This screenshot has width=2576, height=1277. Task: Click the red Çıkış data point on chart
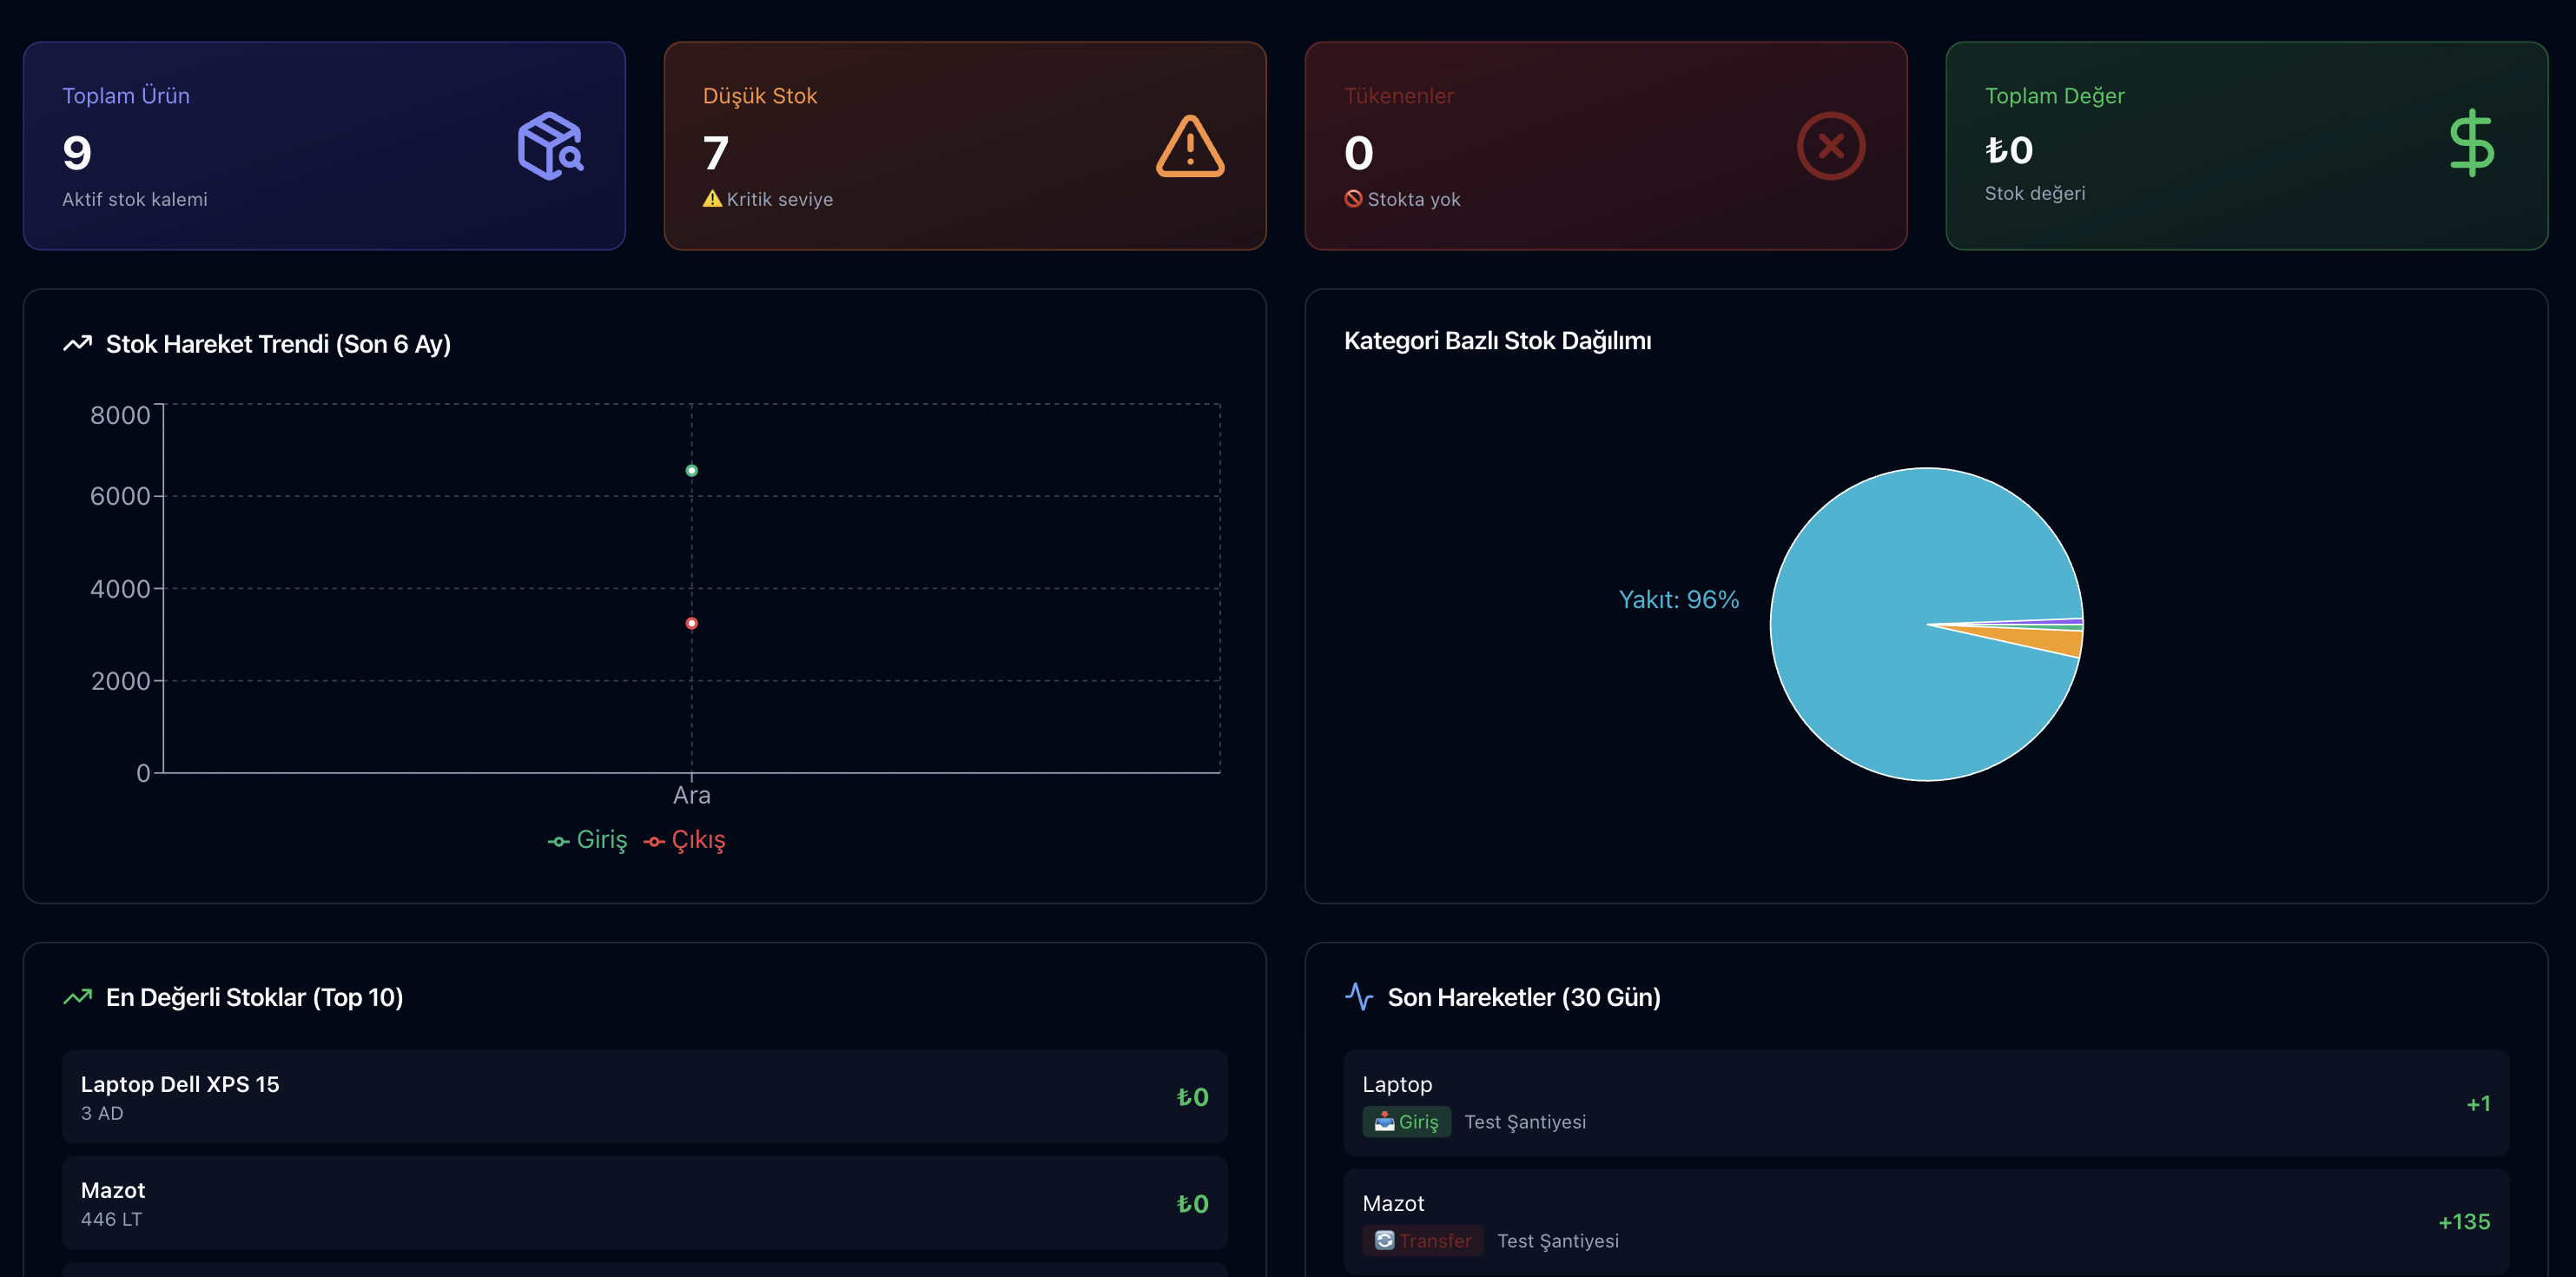(x=691, y=623)
